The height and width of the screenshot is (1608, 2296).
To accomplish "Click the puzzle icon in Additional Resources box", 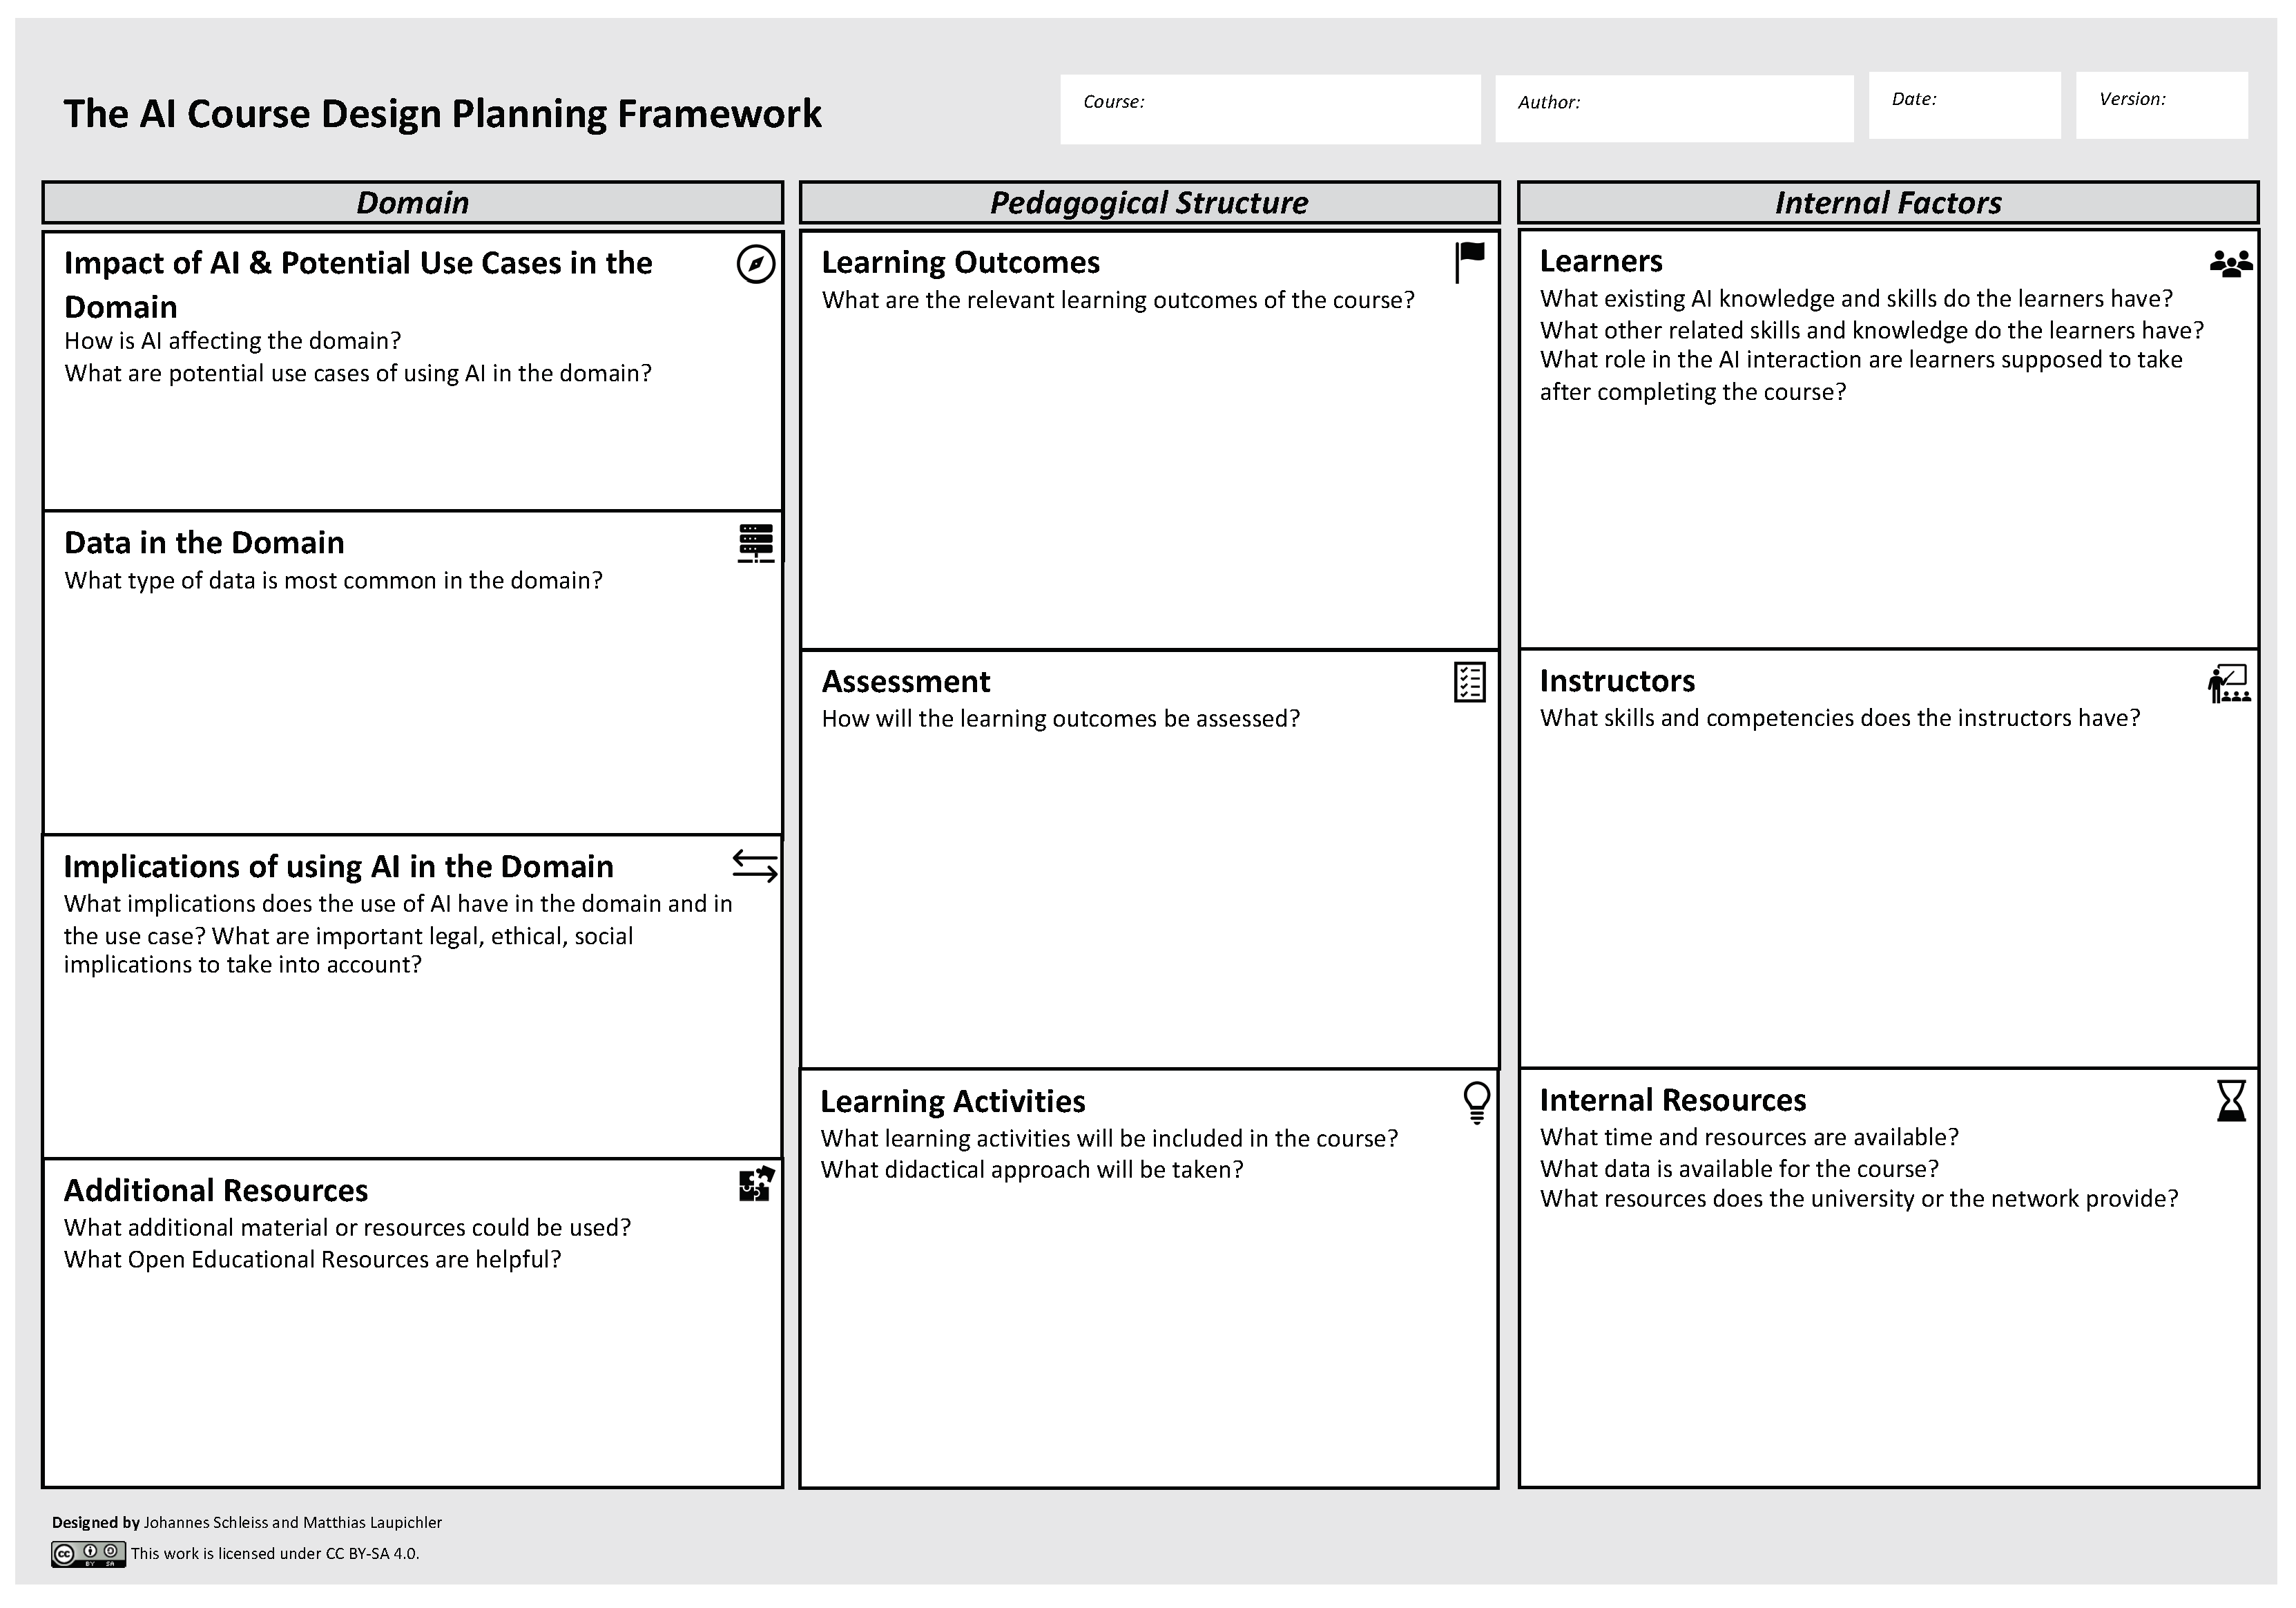I will (x=756, y=1184).
